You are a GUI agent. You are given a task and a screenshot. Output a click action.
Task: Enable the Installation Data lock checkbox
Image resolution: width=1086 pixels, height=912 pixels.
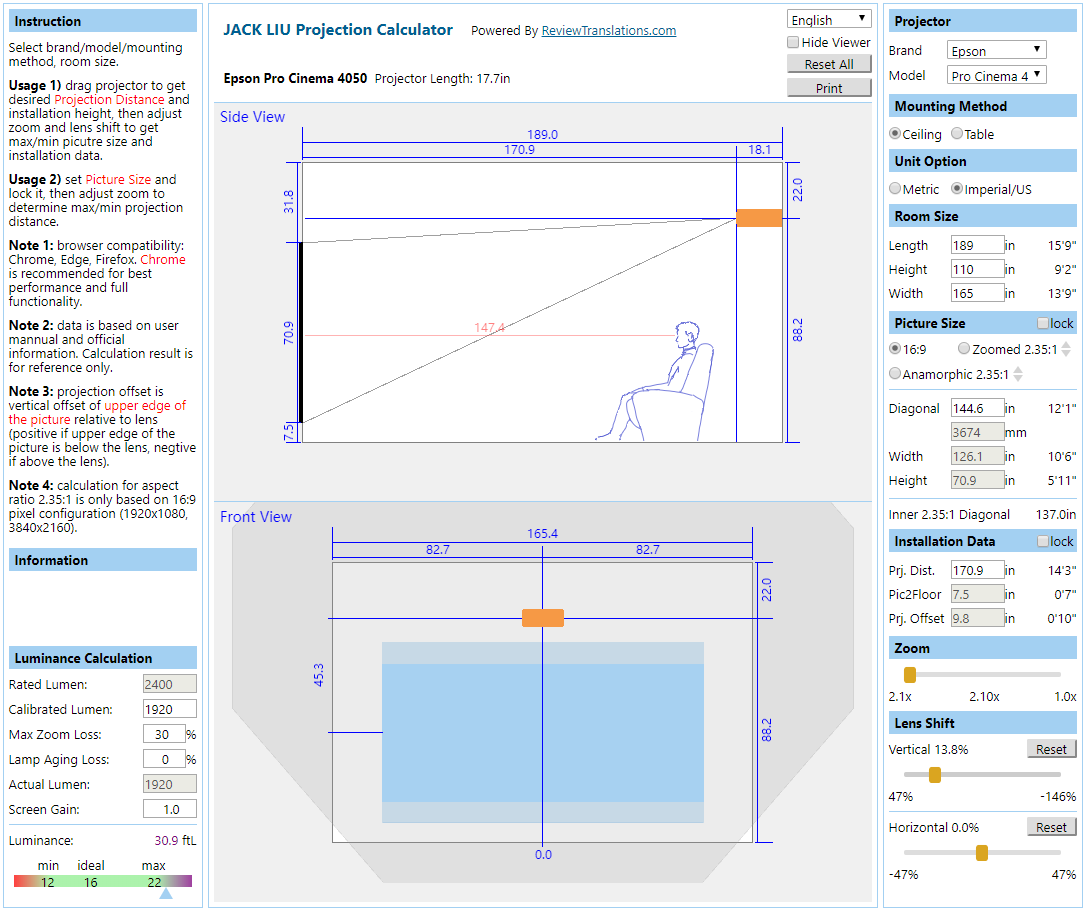[1042, 541]
